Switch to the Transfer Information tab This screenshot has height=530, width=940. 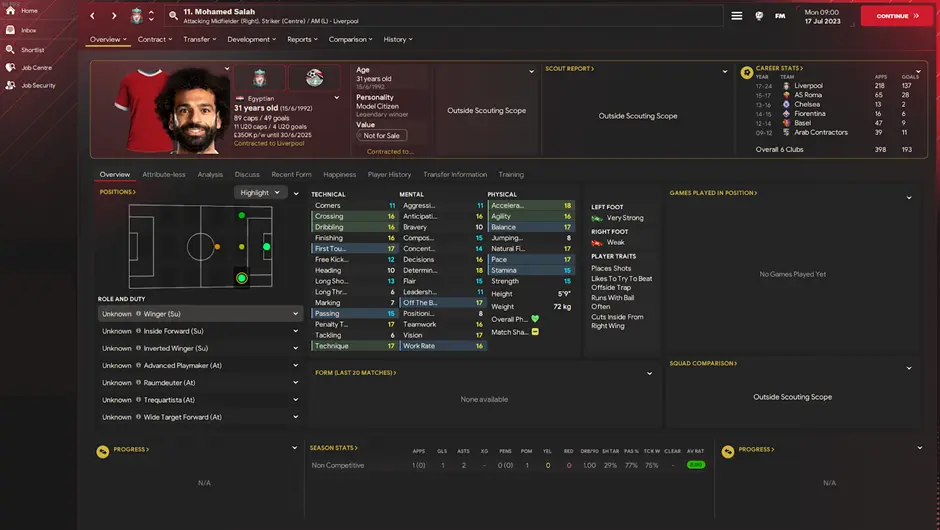coord(455,174)
